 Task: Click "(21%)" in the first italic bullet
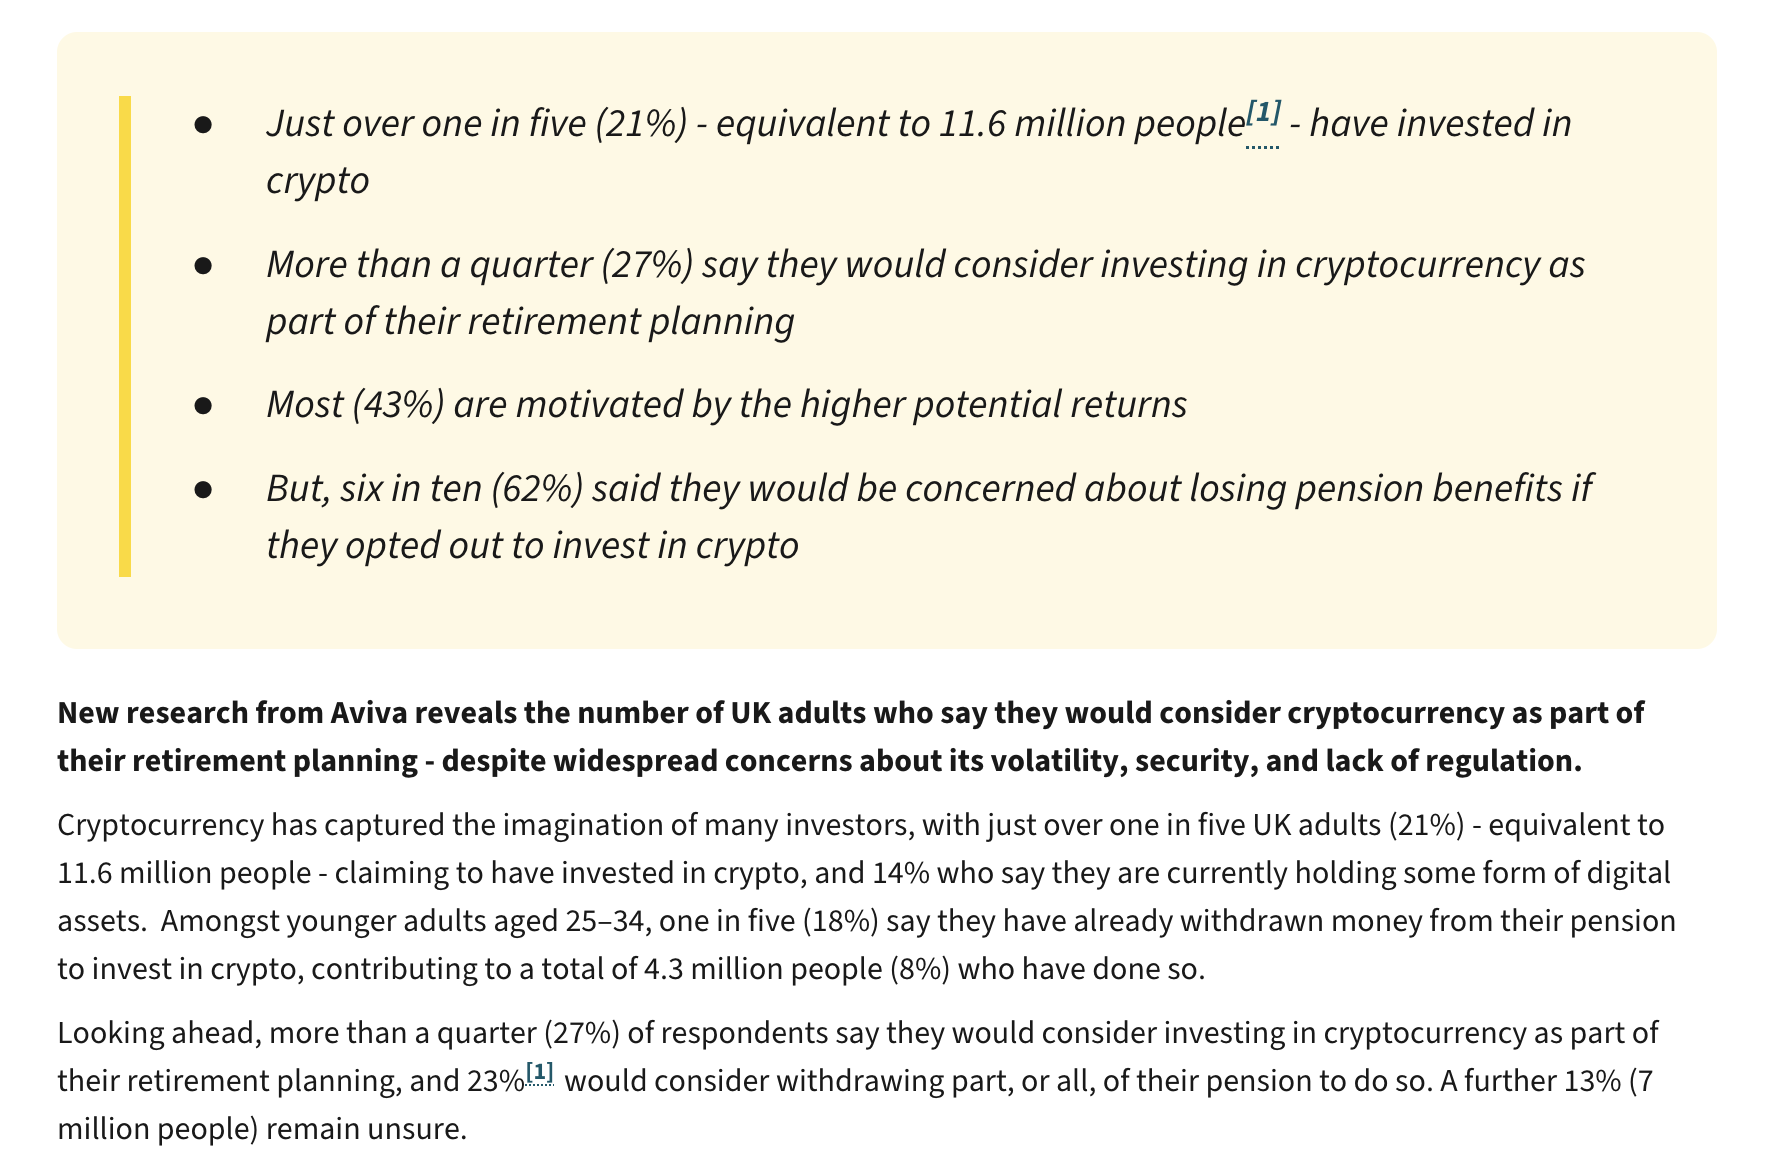[x=641, y=124]
